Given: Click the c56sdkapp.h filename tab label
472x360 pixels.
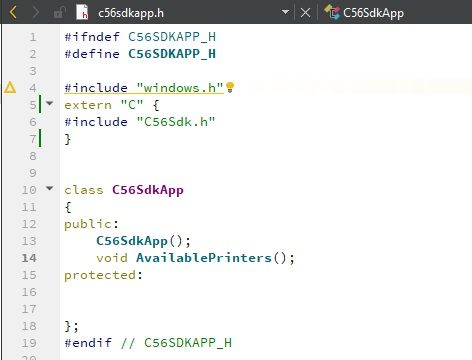Looking at the screenshot, I should click(x=131, y=13).
